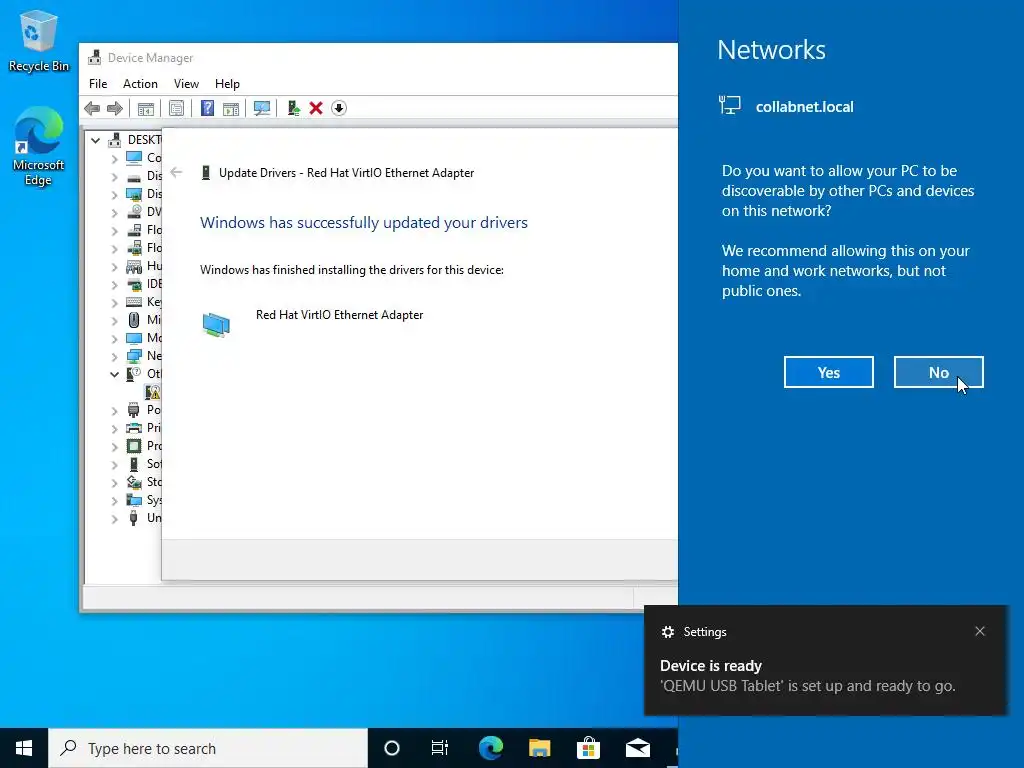Viewport: 1024px width, 768px height.
Task: Click the disk drives category icon
Action: tap(134, 178)
